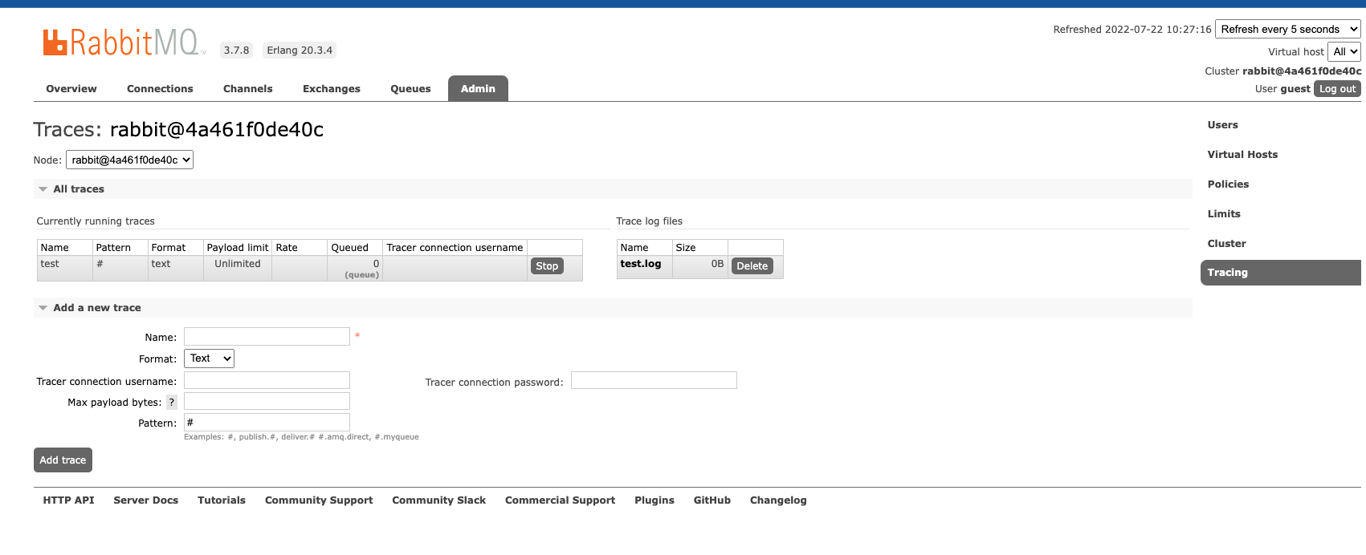The image size is (1366, 555).
Task: Go to the Channels tab
Action: [248, 89]
